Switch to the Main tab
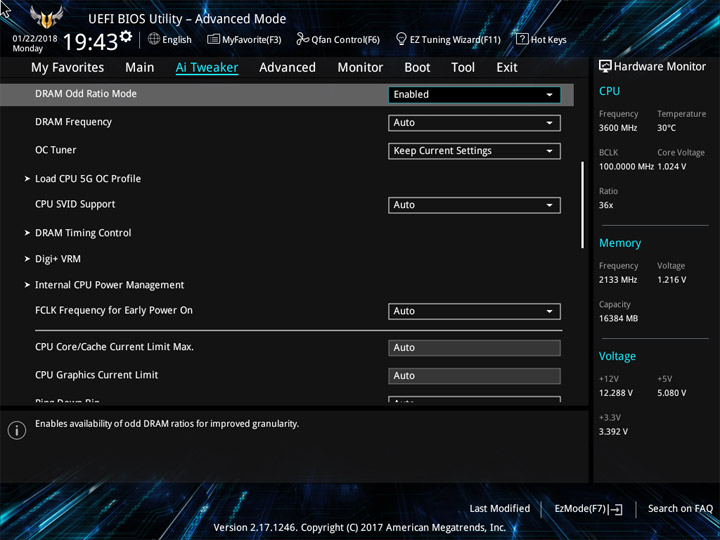The image size is (720, 540). (140, 68)
